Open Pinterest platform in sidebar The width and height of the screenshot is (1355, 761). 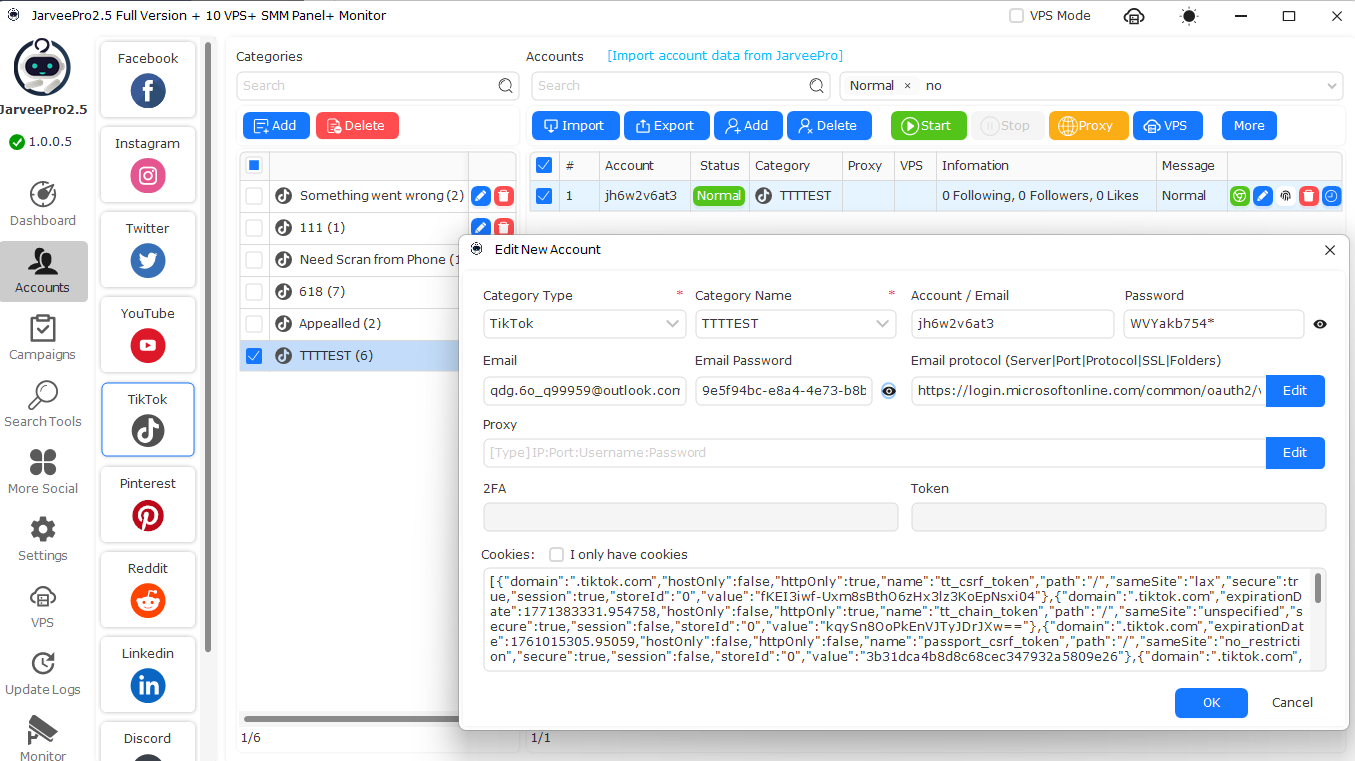click(x=148, y=504)
